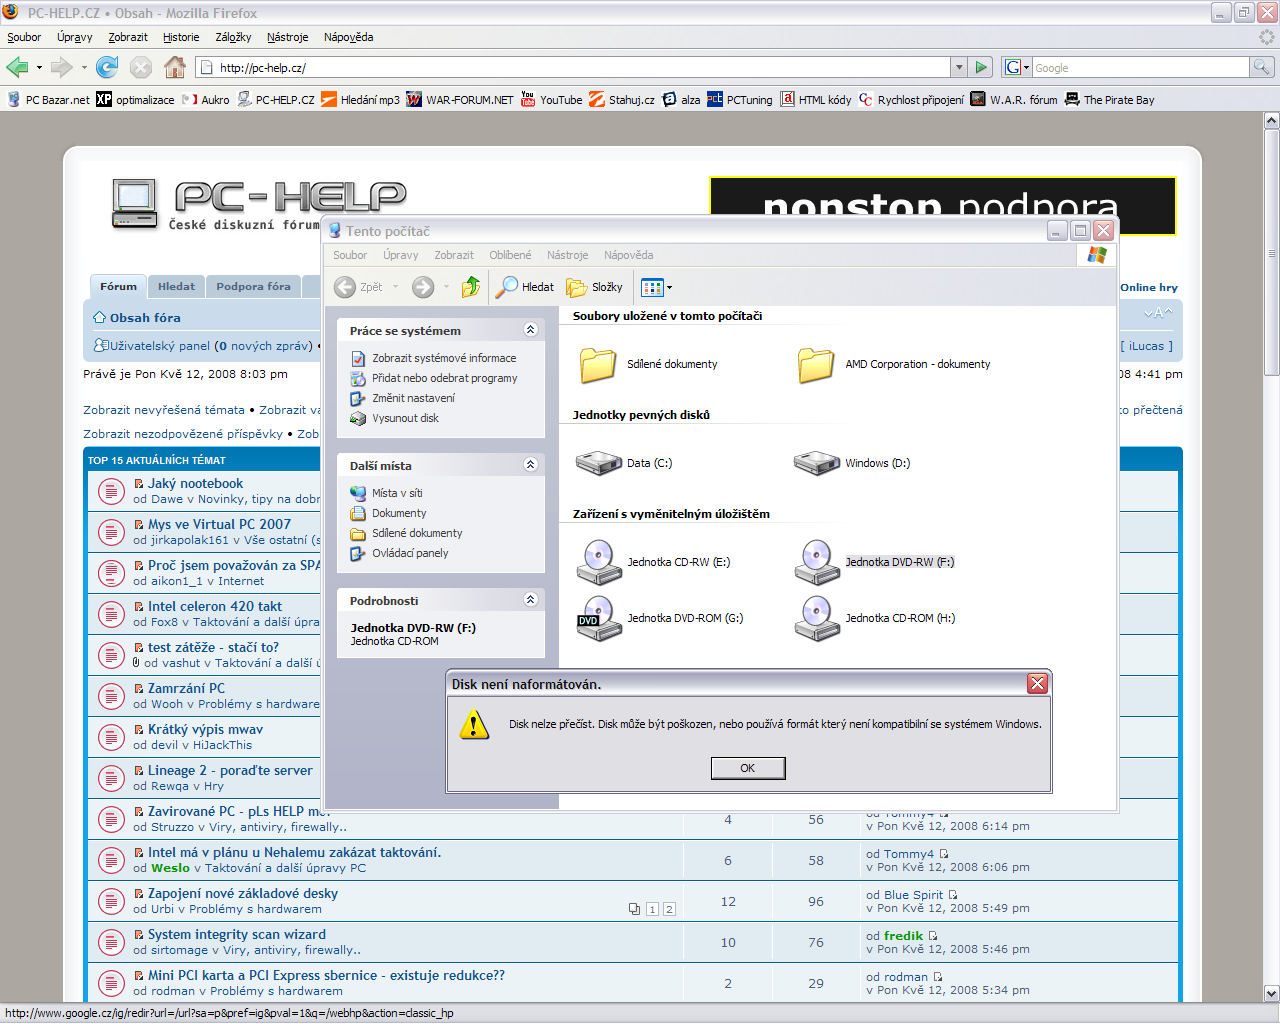This screenshot has height=1024, width=1280.
Task: Open the URL history dropdown arrow
Action: pos(959,67)
